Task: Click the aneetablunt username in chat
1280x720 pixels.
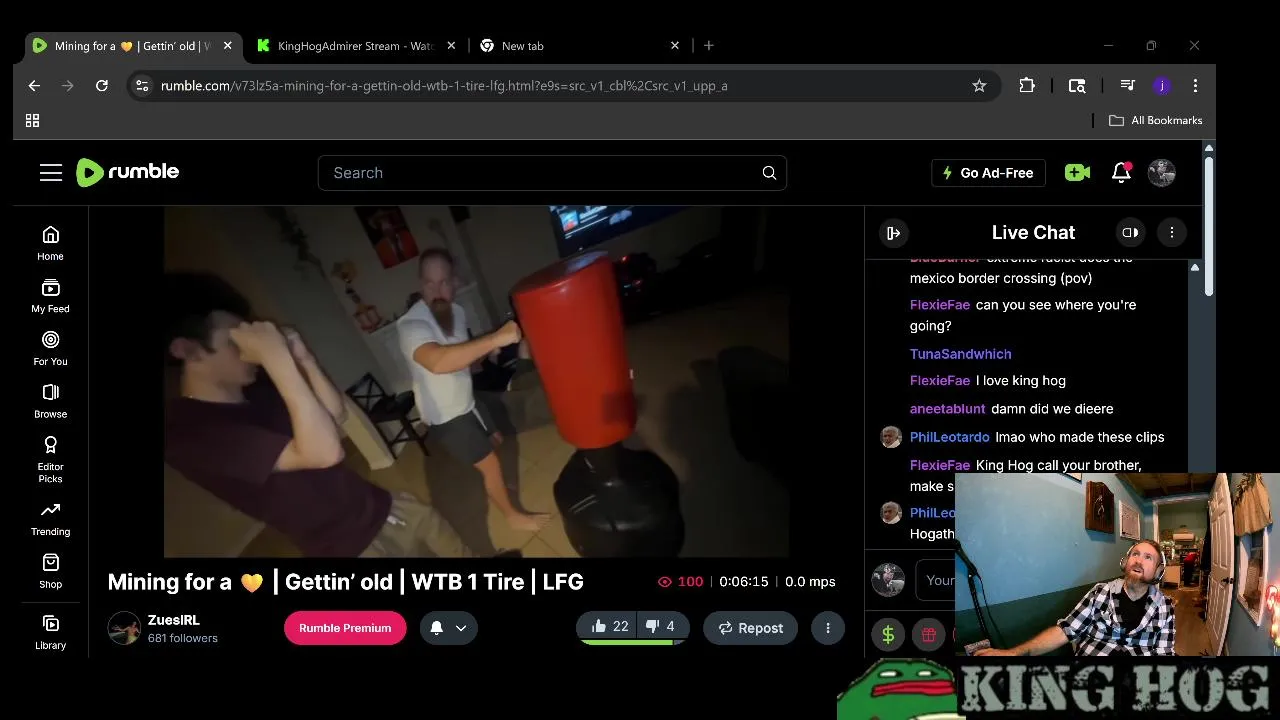Action: coord(948,409)
